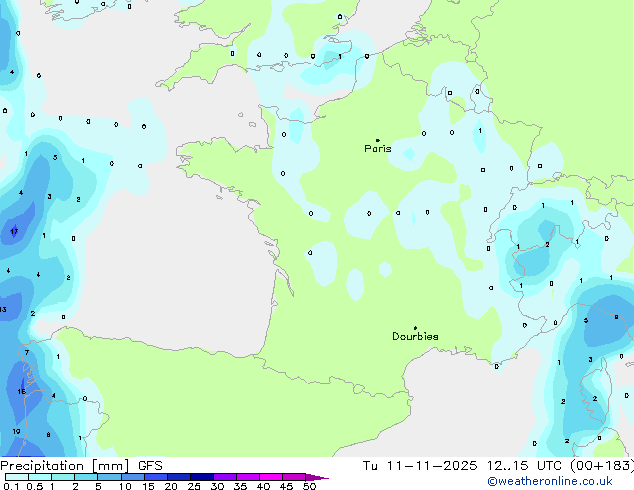
Task: Click the above-50 mm legend arrow tip
Action: [317, 478]
